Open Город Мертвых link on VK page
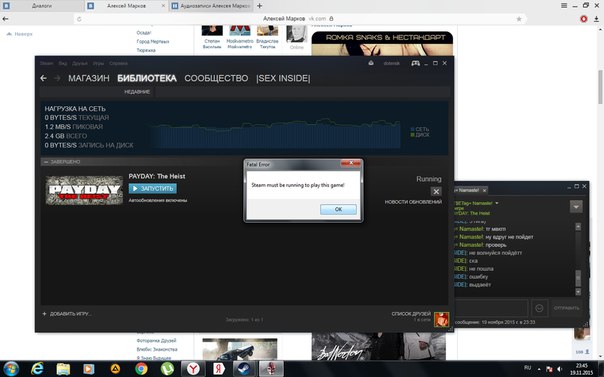604x377 pixels. (153, 41)
